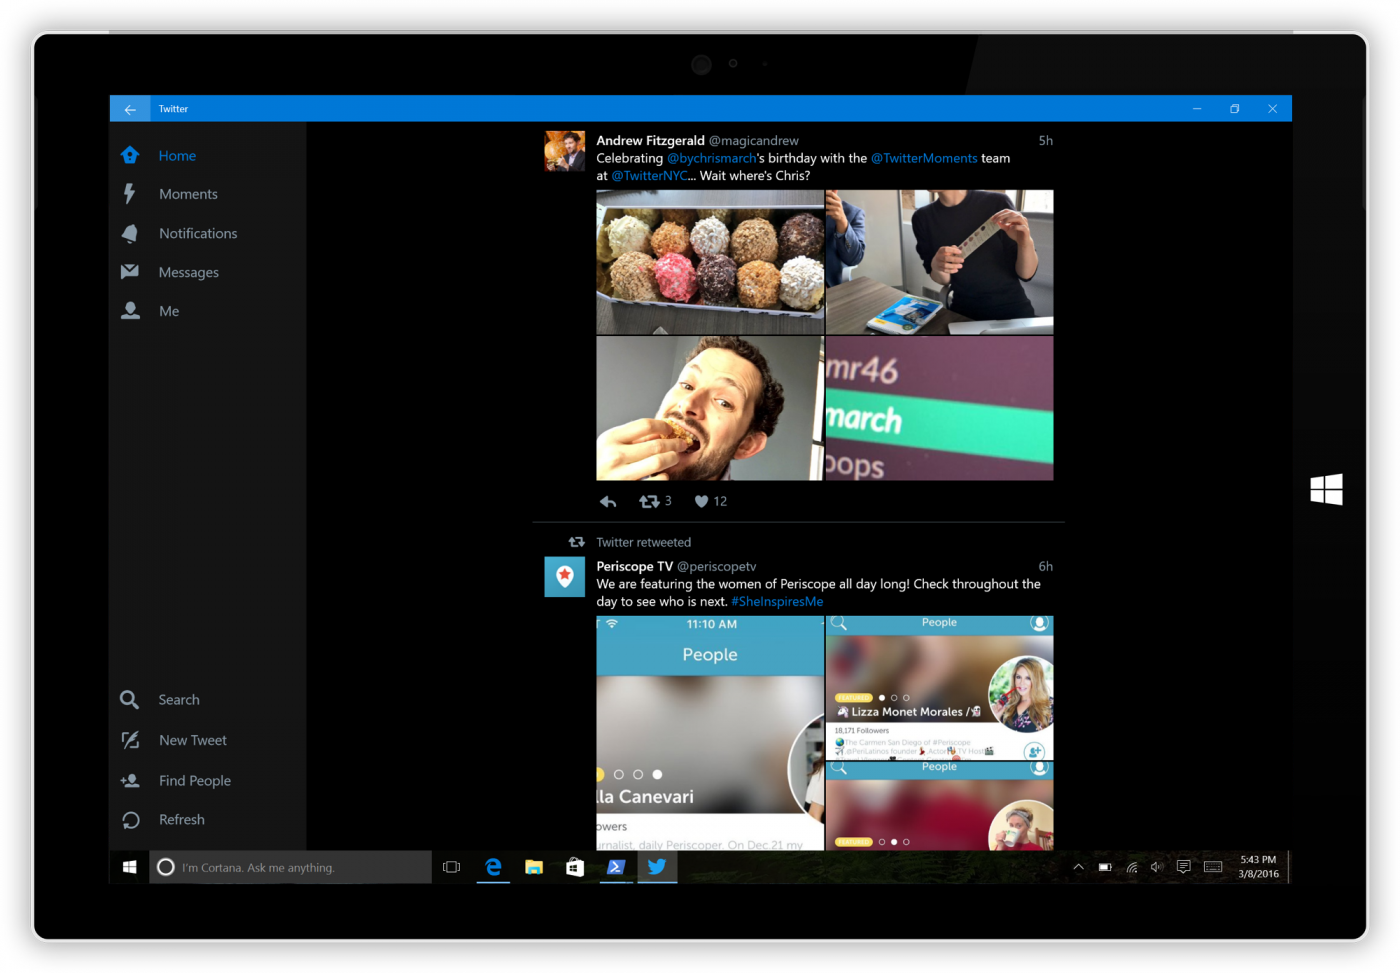Go back using the title bar arrow
Viewport: 1400px width, 973px height.
[130, 108]
